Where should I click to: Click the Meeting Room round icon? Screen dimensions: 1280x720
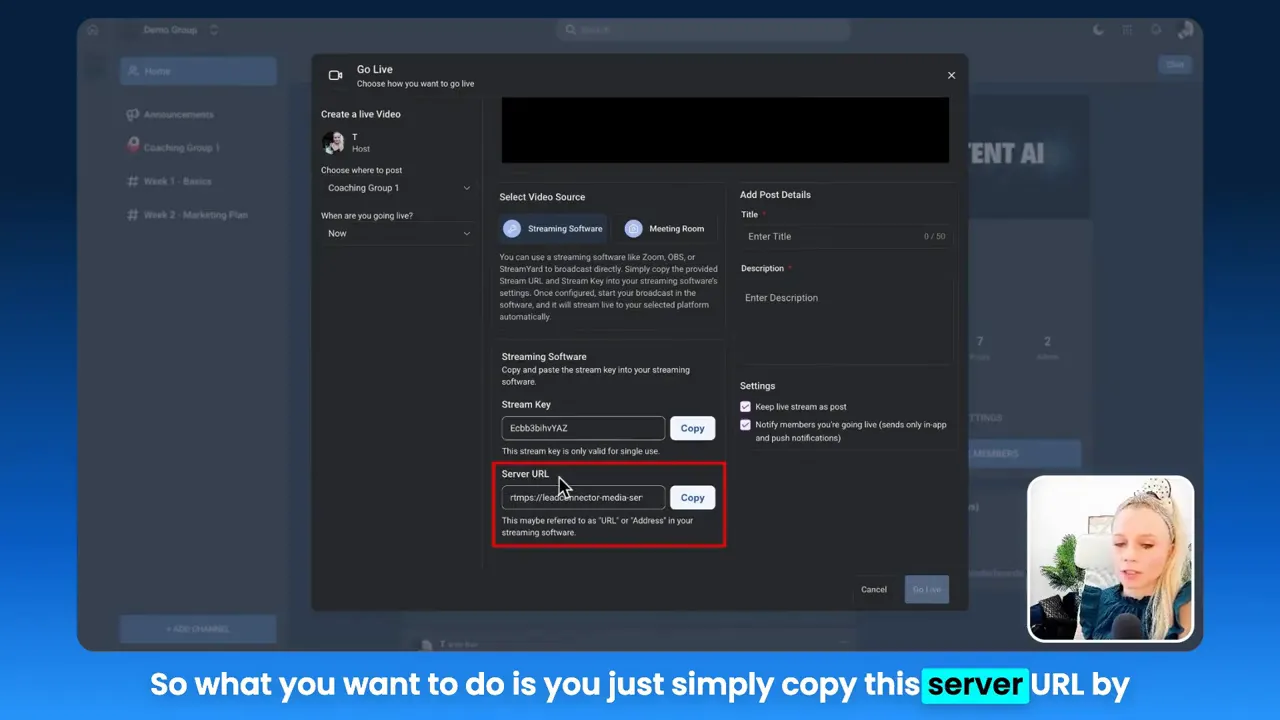633,229
